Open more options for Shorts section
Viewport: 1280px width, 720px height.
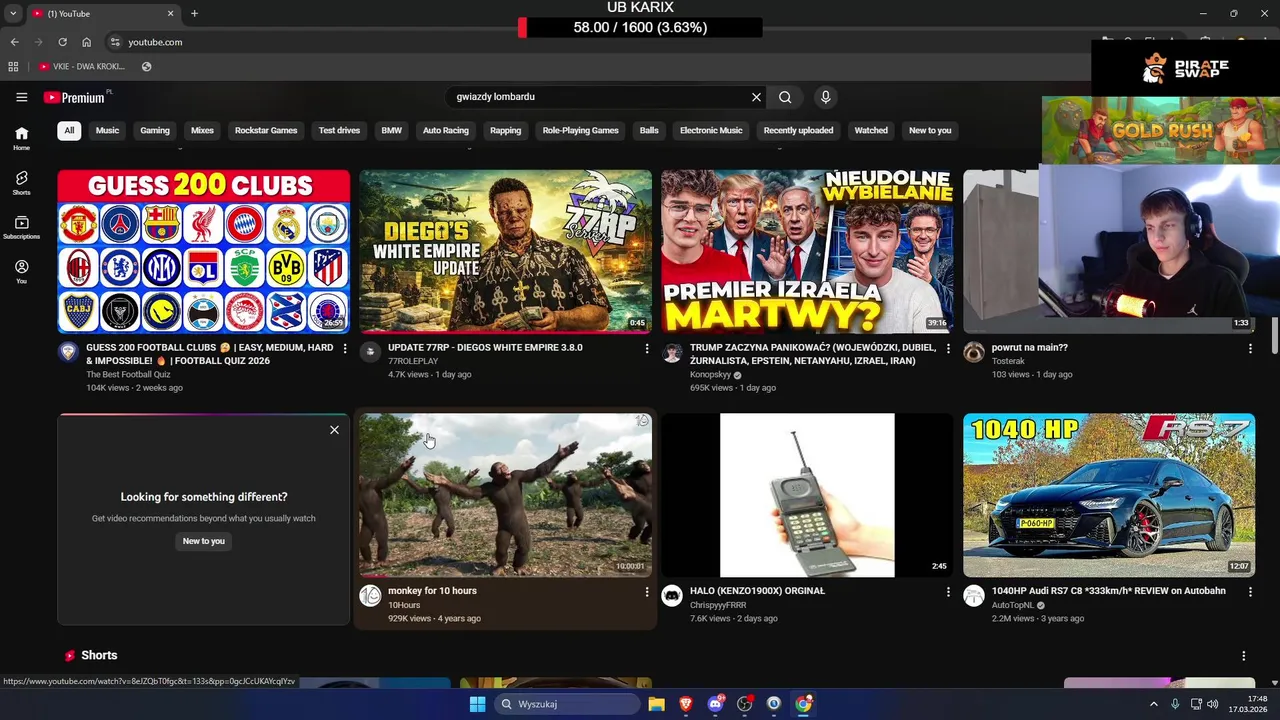[1244, 656]
